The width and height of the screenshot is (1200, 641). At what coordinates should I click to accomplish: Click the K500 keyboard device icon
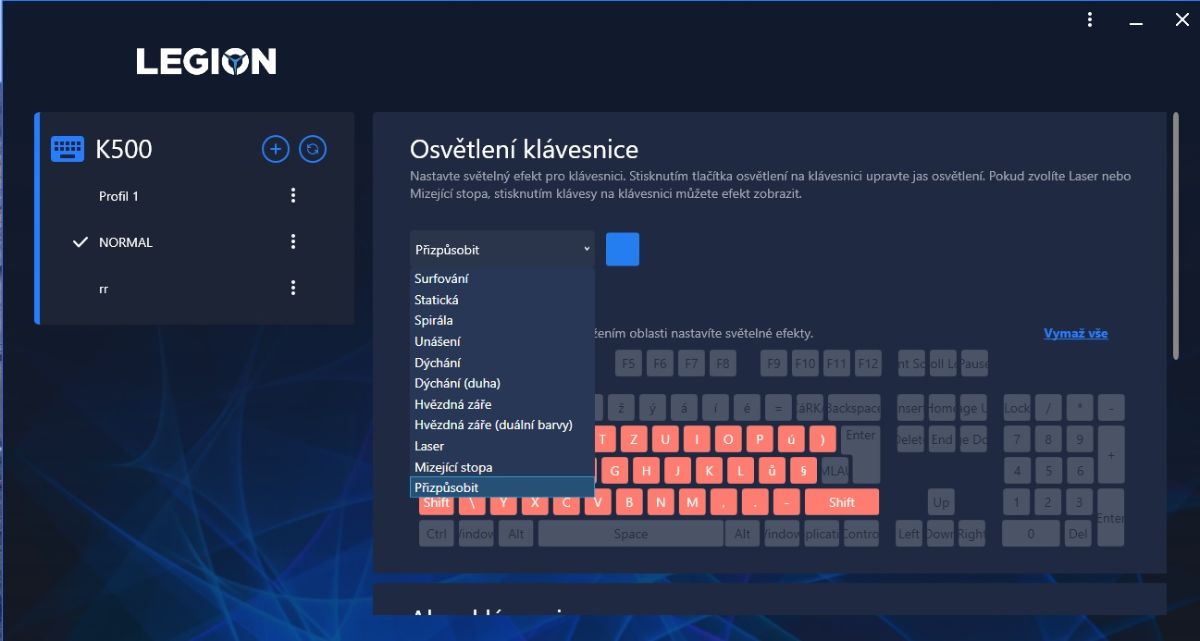pos(68,150)
